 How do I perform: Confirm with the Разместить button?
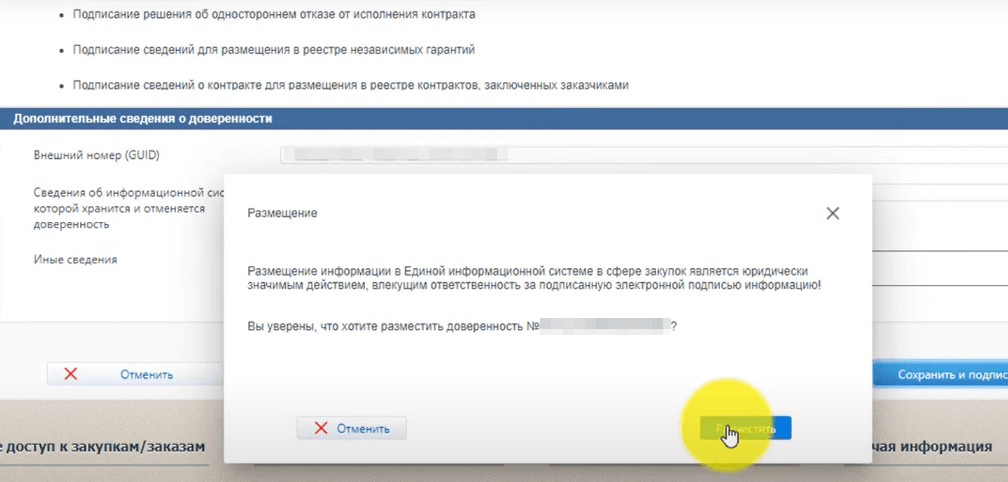[746, 428]
